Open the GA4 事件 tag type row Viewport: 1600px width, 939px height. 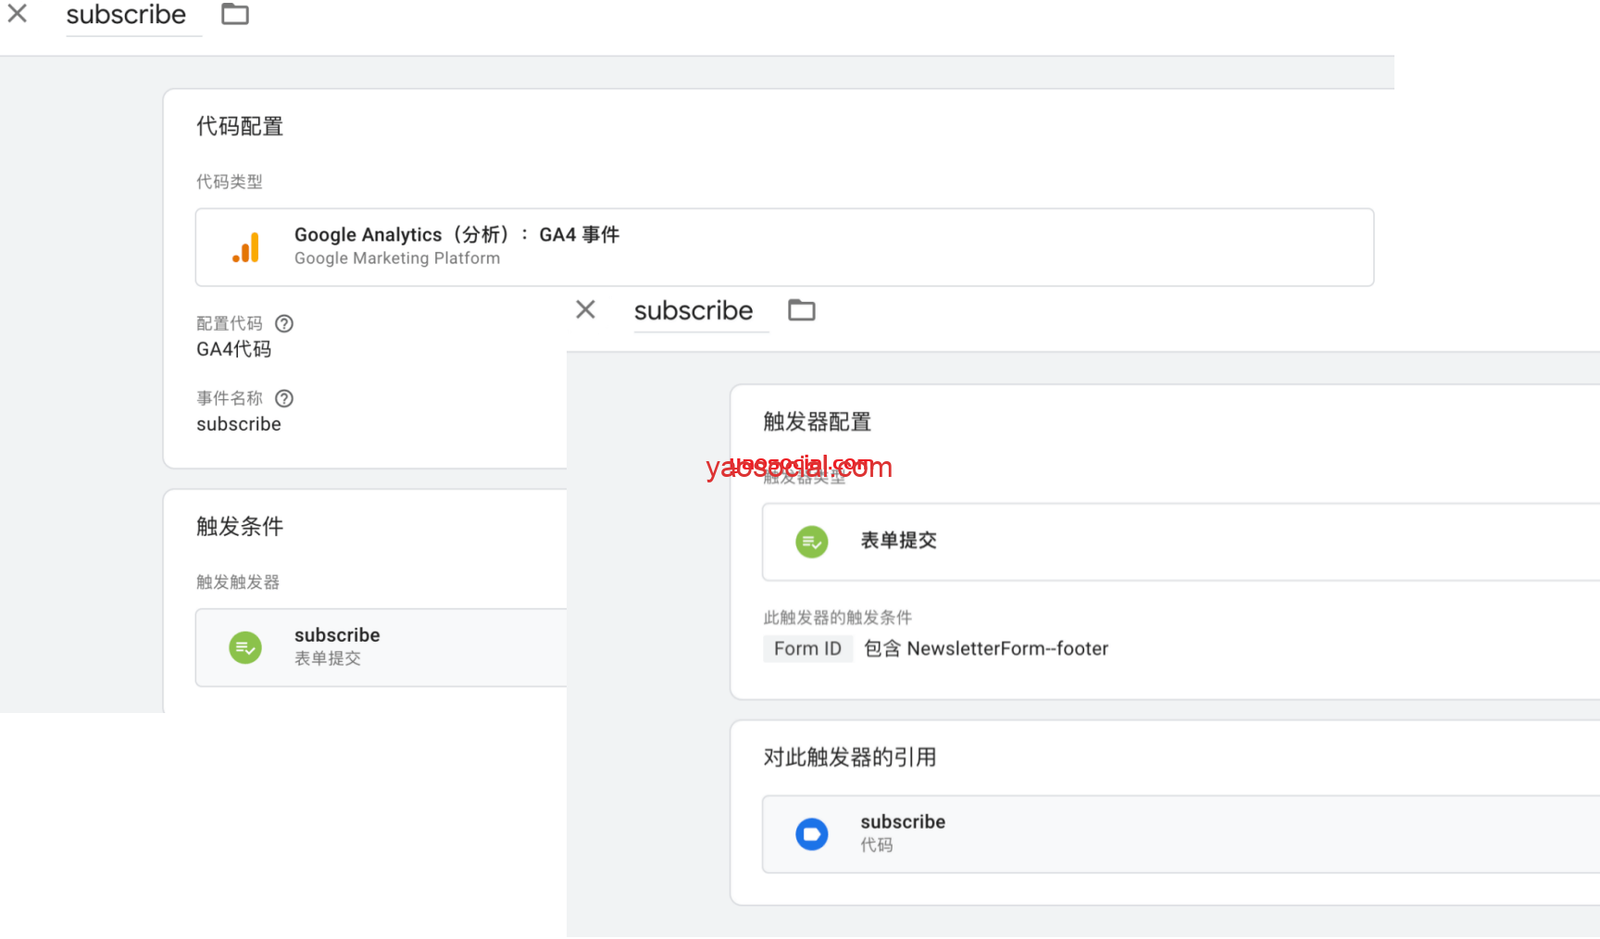784,247
